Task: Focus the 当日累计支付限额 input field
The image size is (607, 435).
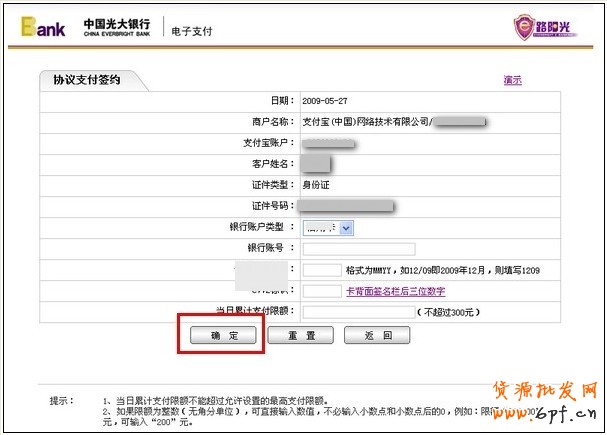Action: (x=358, y=312)
